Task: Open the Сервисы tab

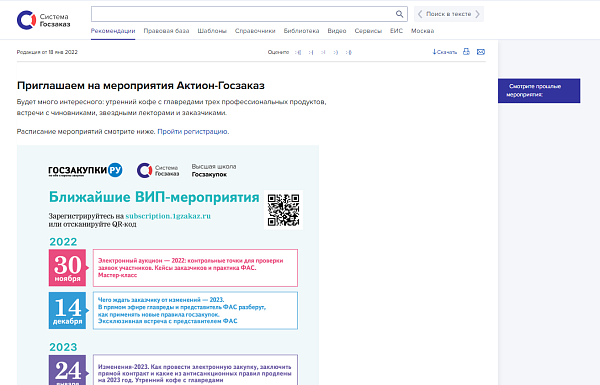Action: point(368,31)
